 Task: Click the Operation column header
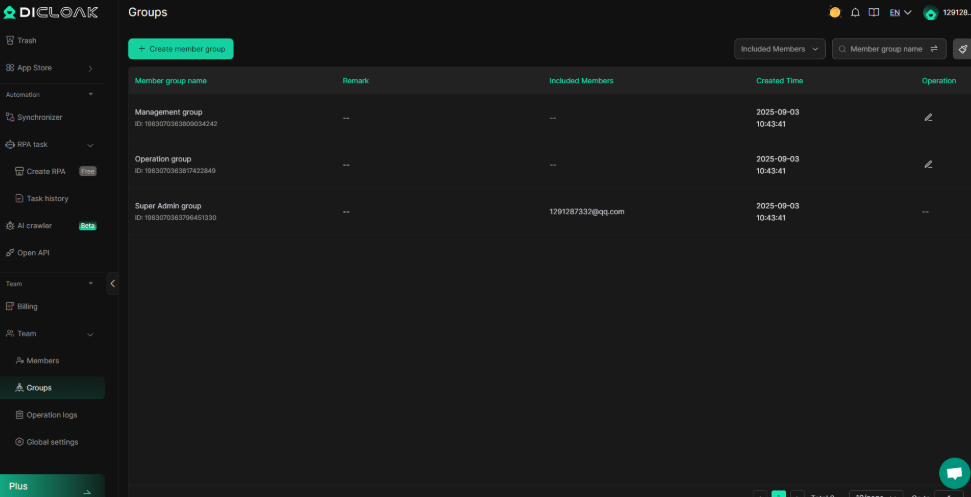939,81
